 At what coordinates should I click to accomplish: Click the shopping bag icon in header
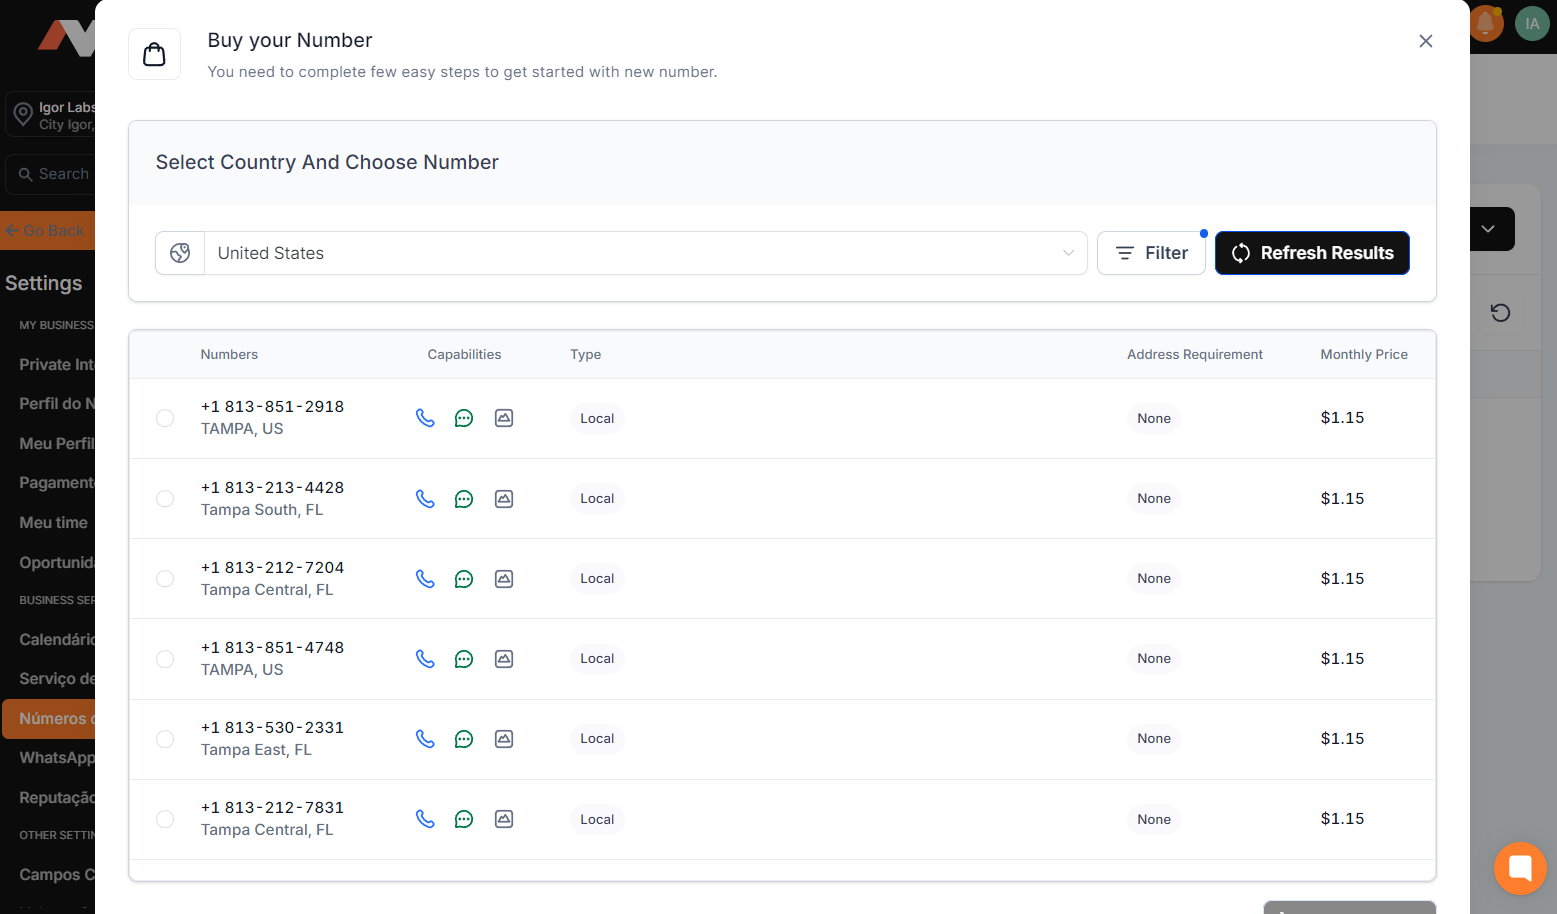tap(154, 54)
